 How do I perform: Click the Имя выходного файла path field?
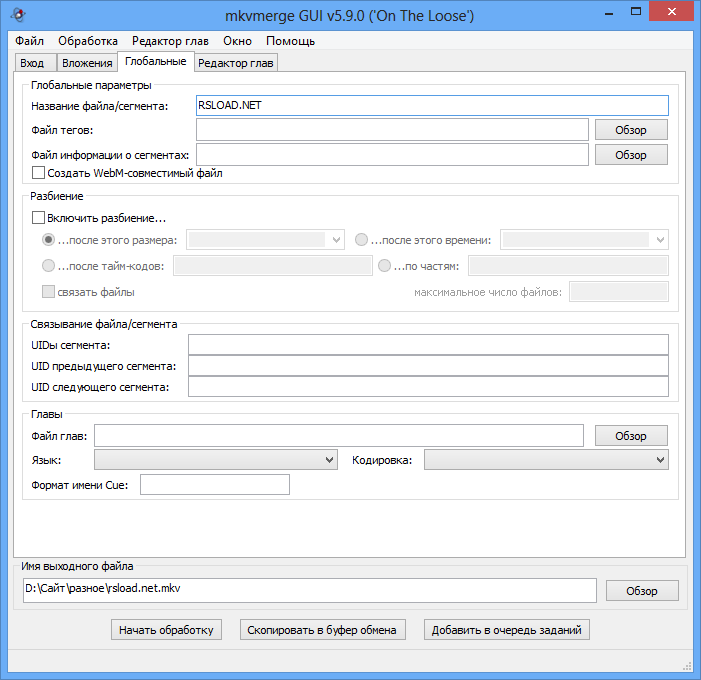[x=310, y=590]
